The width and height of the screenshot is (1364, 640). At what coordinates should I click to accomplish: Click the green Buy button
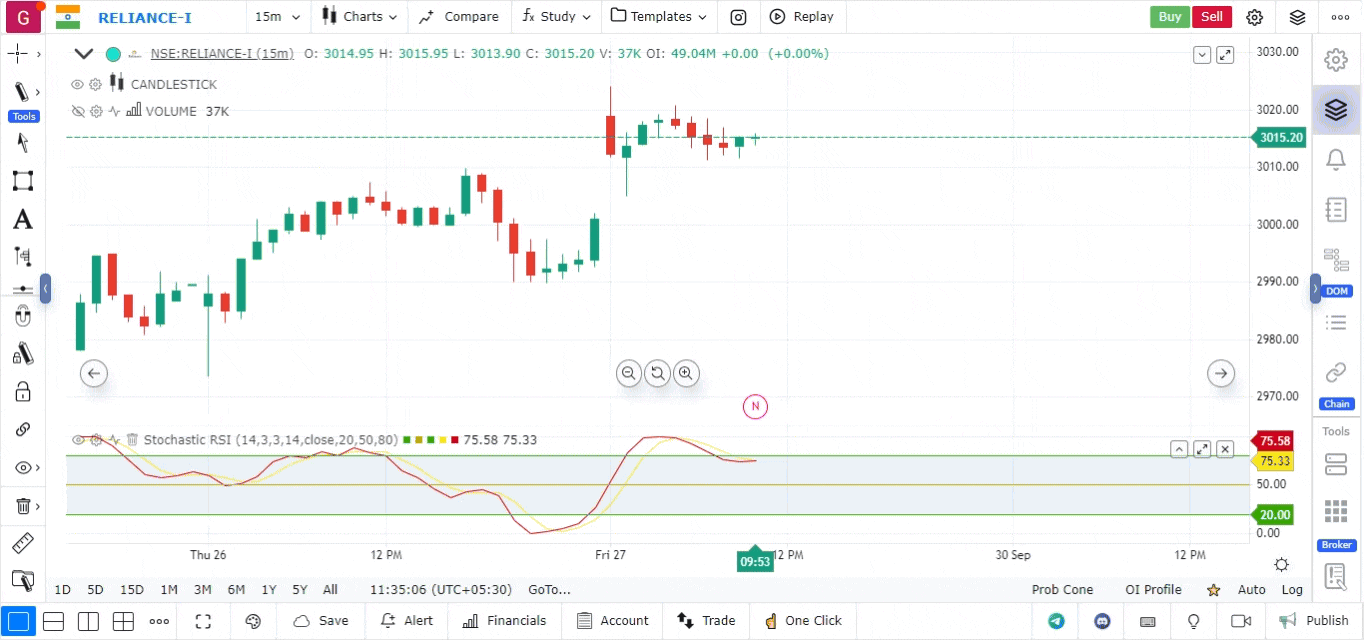pos(1169,17)
